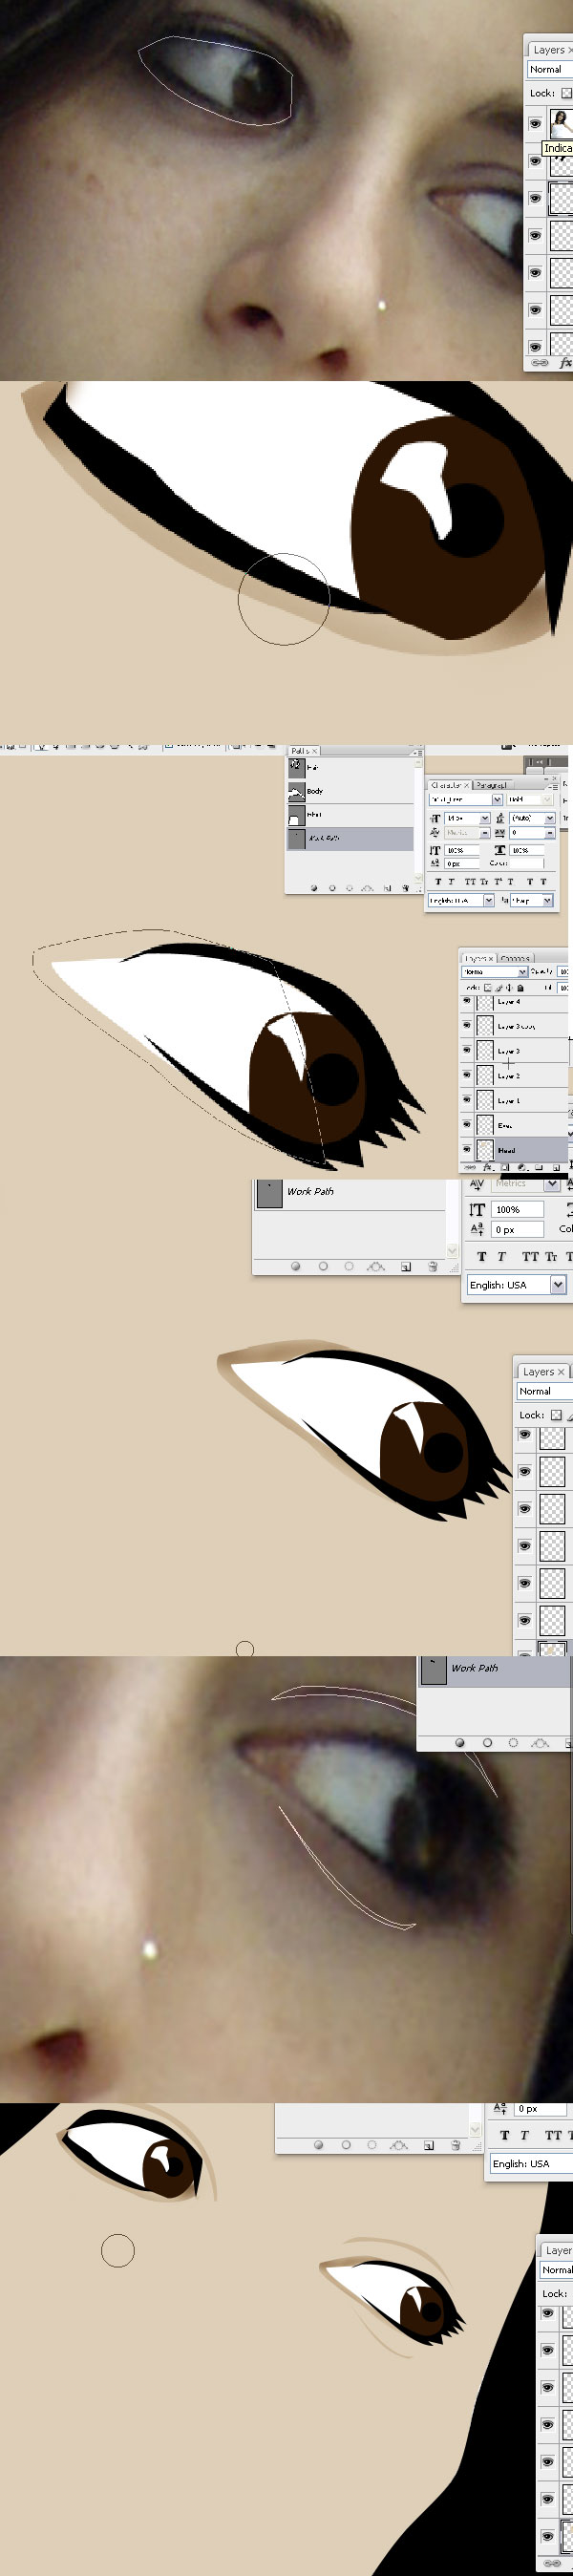The width and height of the screenshot is (573, 2576).
Task: Open English: USA dropdown beside the Sharp dropdown
Action: pyautogui.click(x=489, y=901)
